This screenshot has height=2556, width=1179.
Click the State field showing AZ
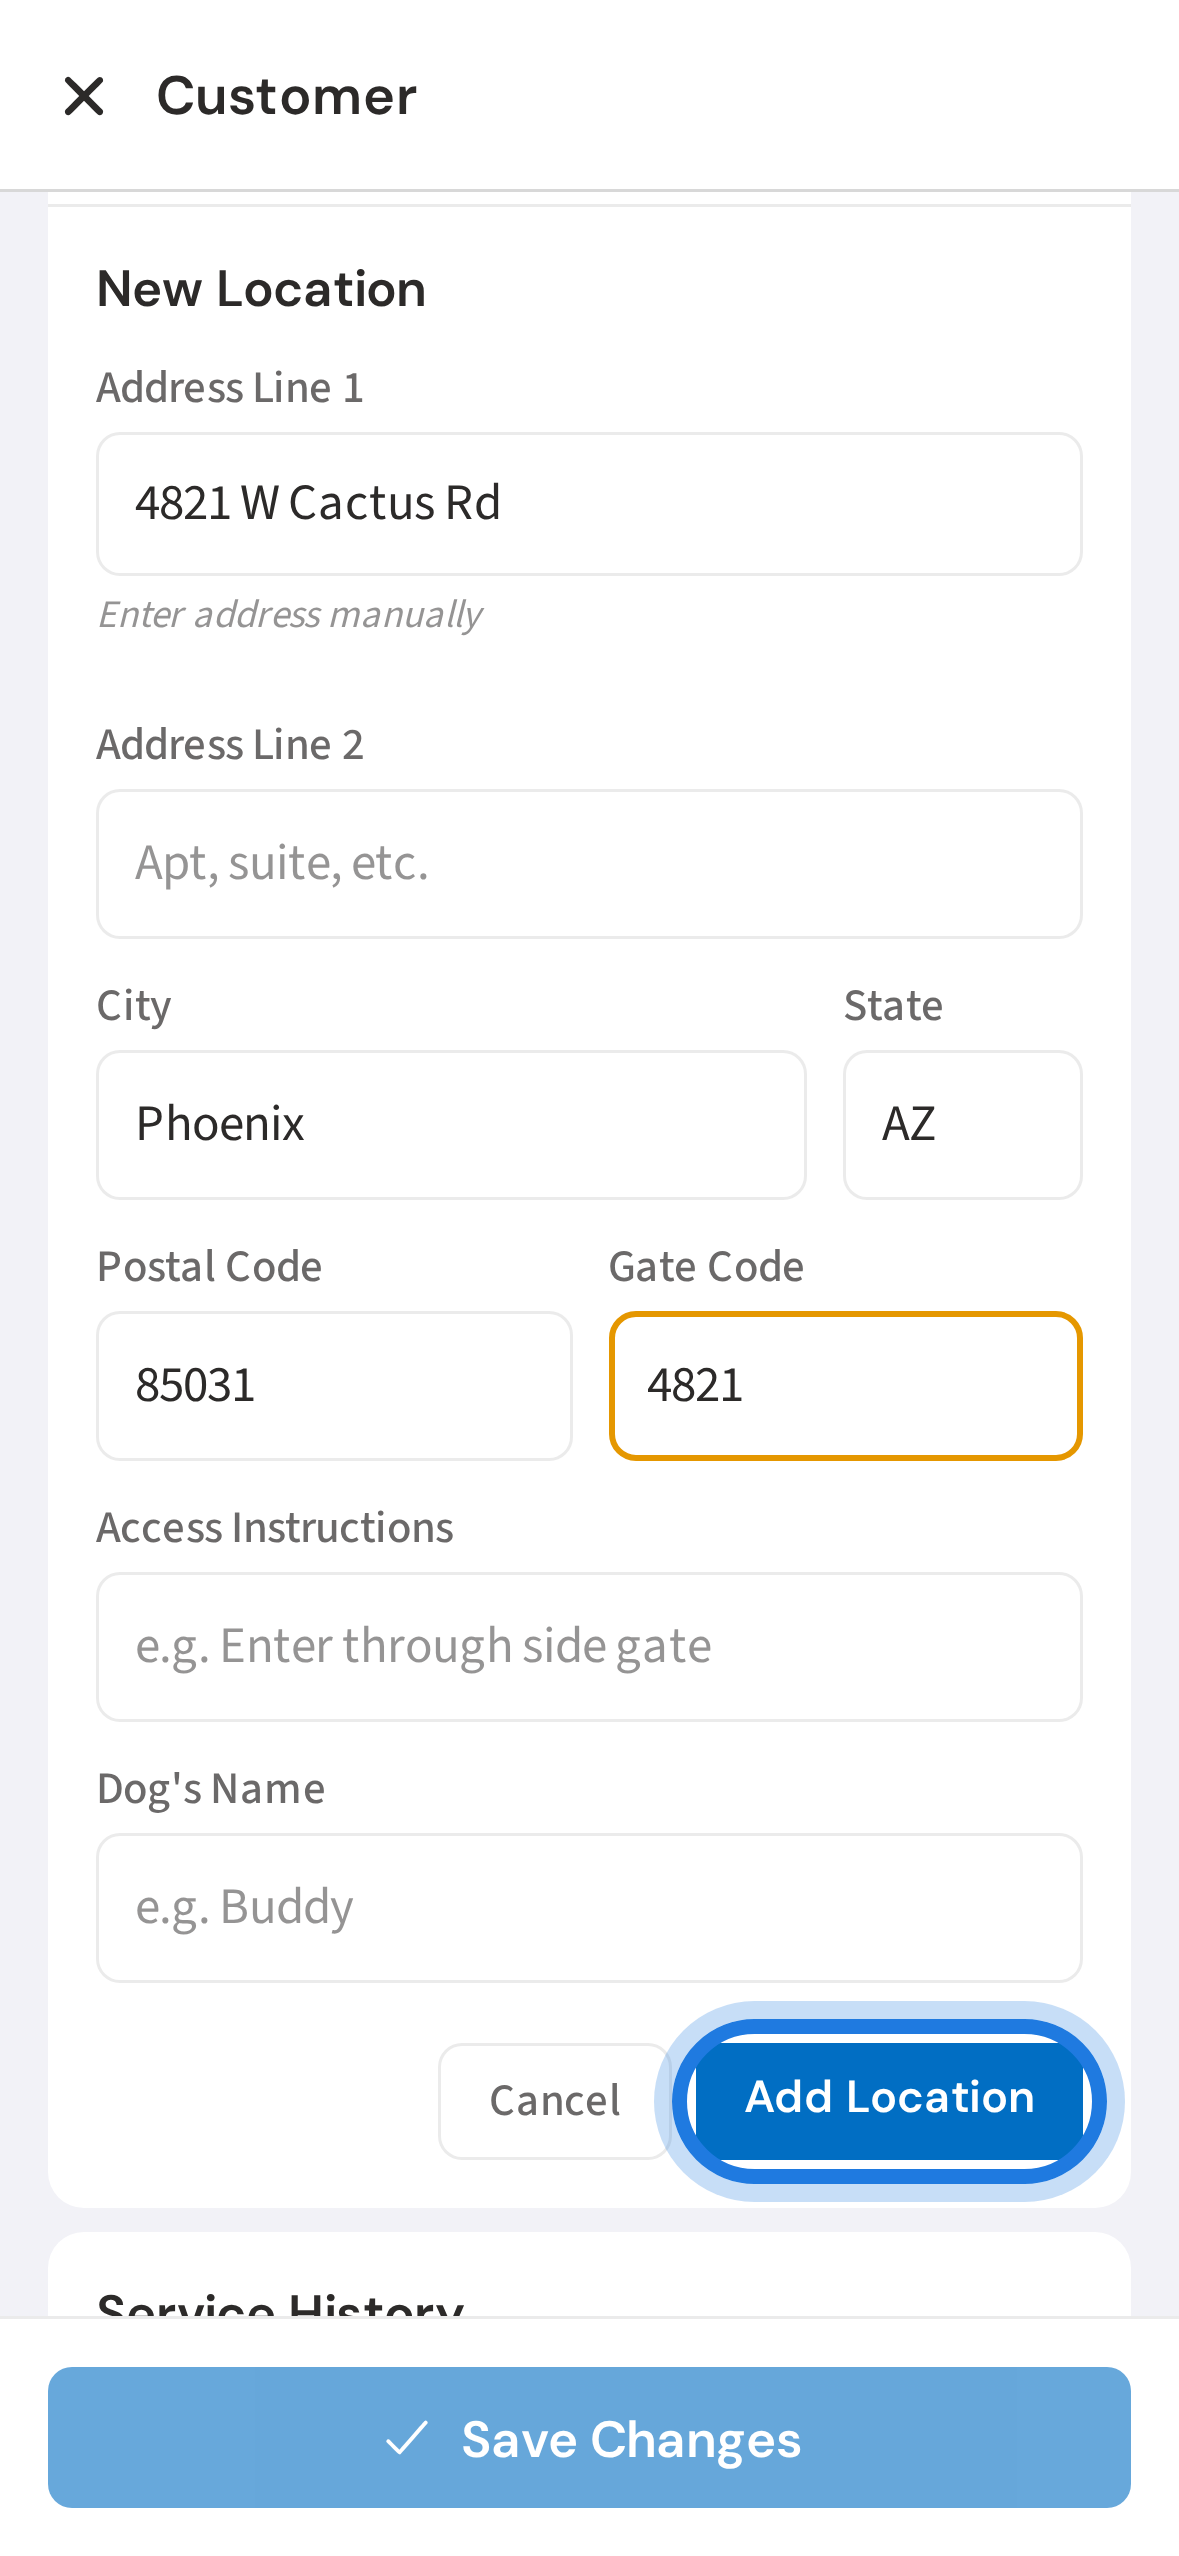[x=962, y=1124]
